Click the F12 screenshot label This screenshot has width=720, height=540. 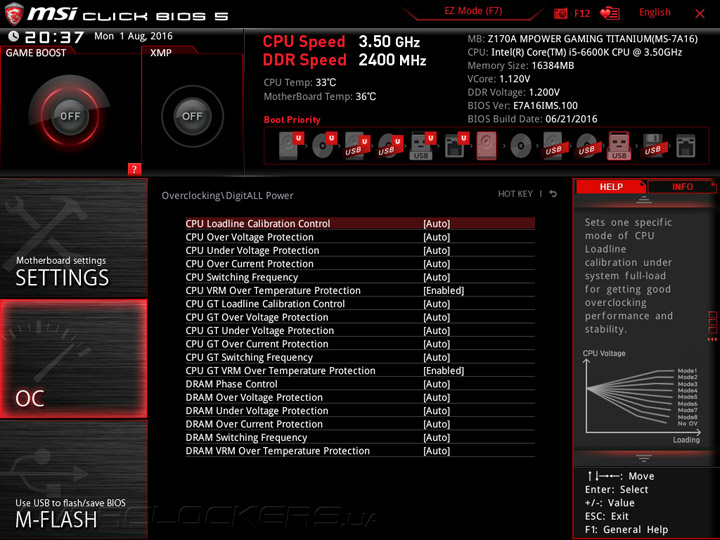pyautogui.click(x=582, y=13)
